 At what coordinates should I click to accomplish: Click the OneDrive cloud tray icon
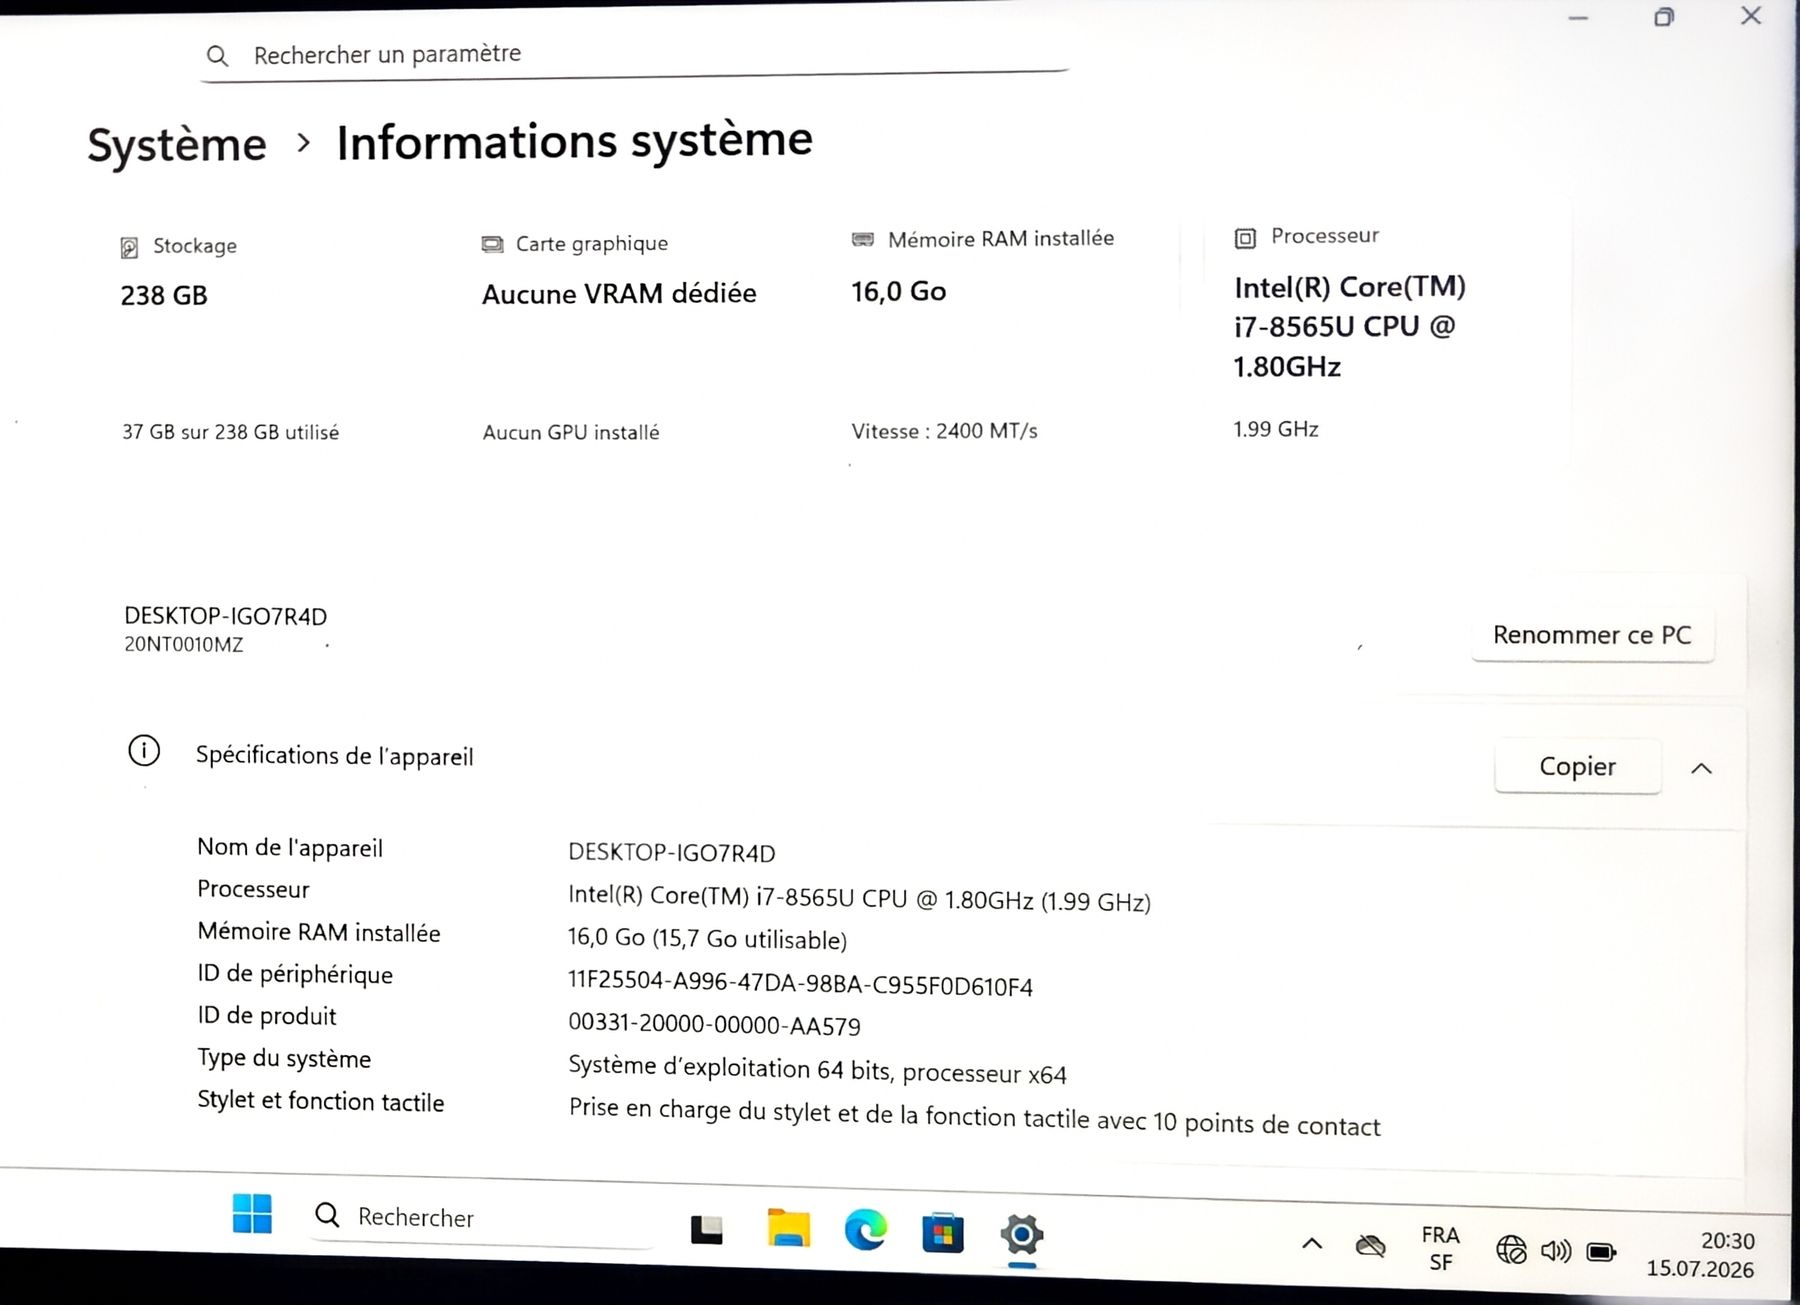point(1370,1246)
